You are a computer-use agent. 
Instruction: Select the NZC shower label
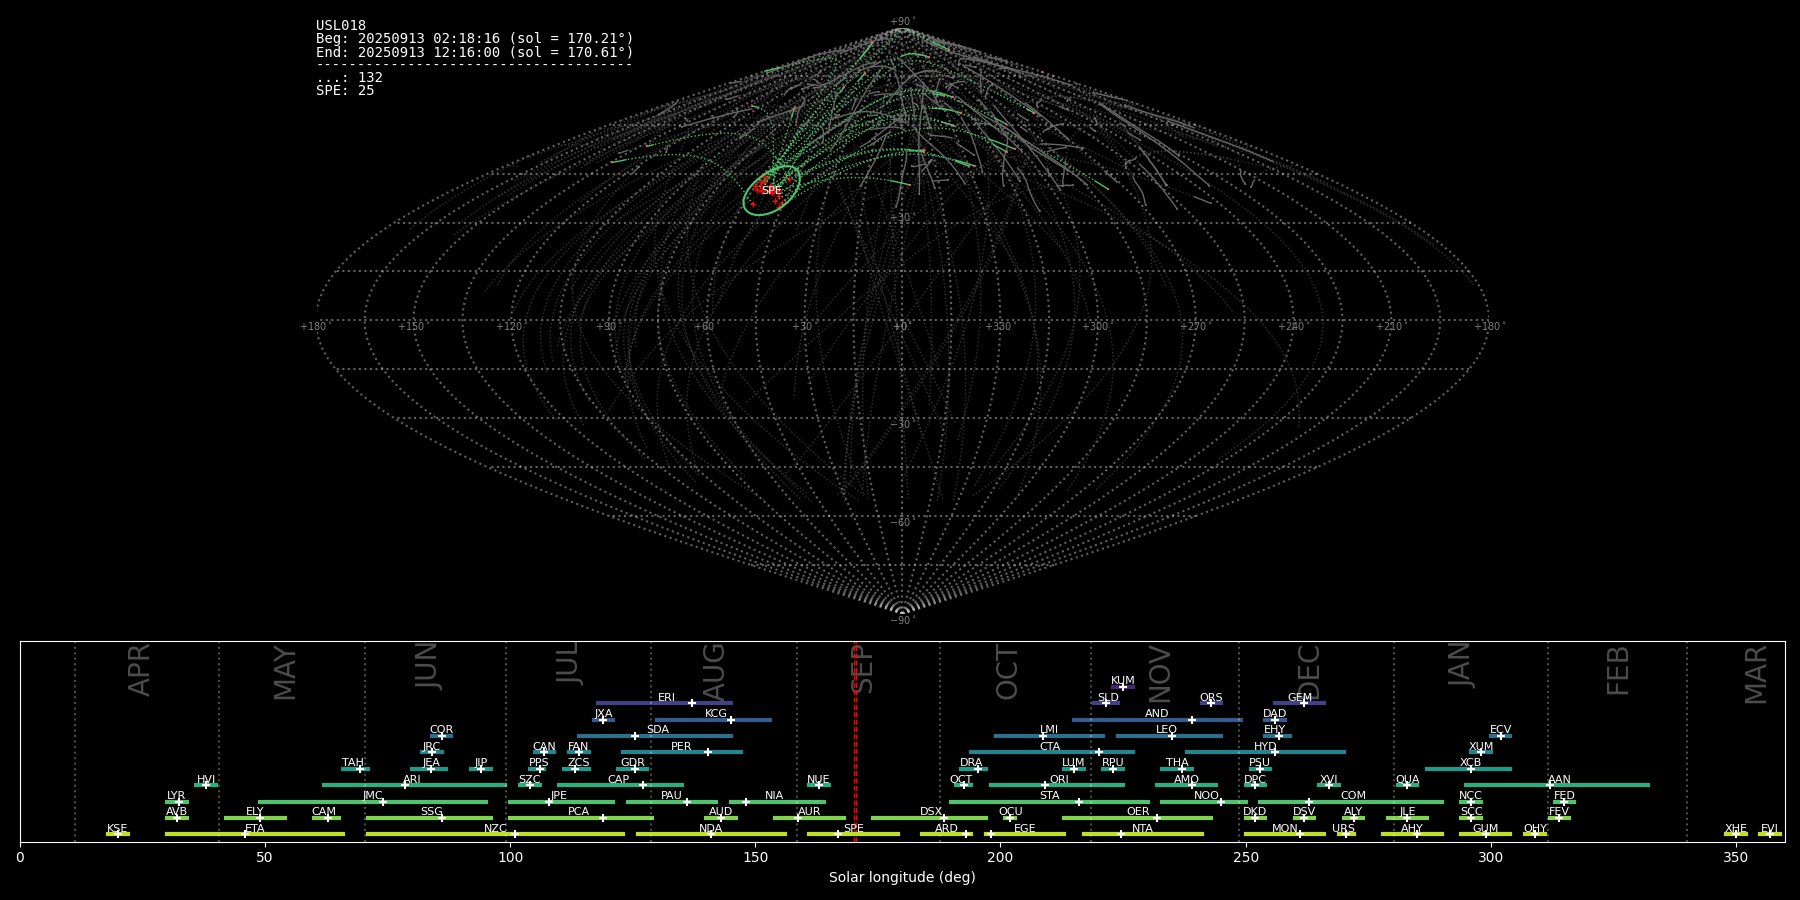495,829
